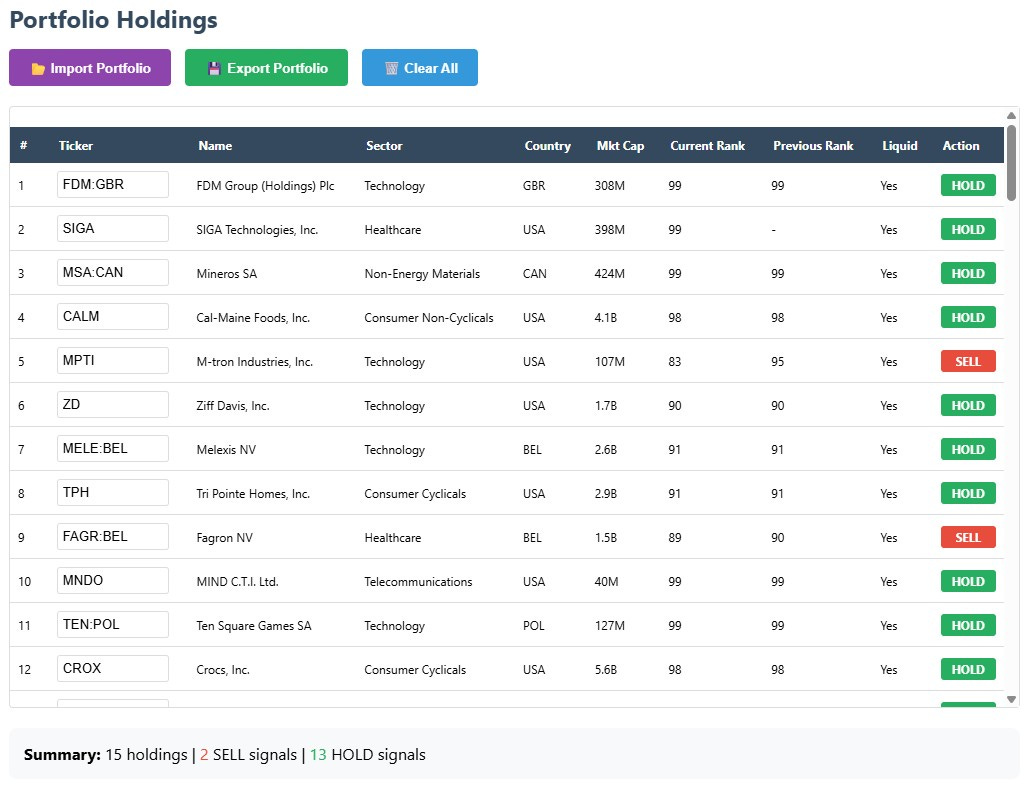Click the HOLD badge for Ten Square Games
1031x788 pixels.
(968, 626)
